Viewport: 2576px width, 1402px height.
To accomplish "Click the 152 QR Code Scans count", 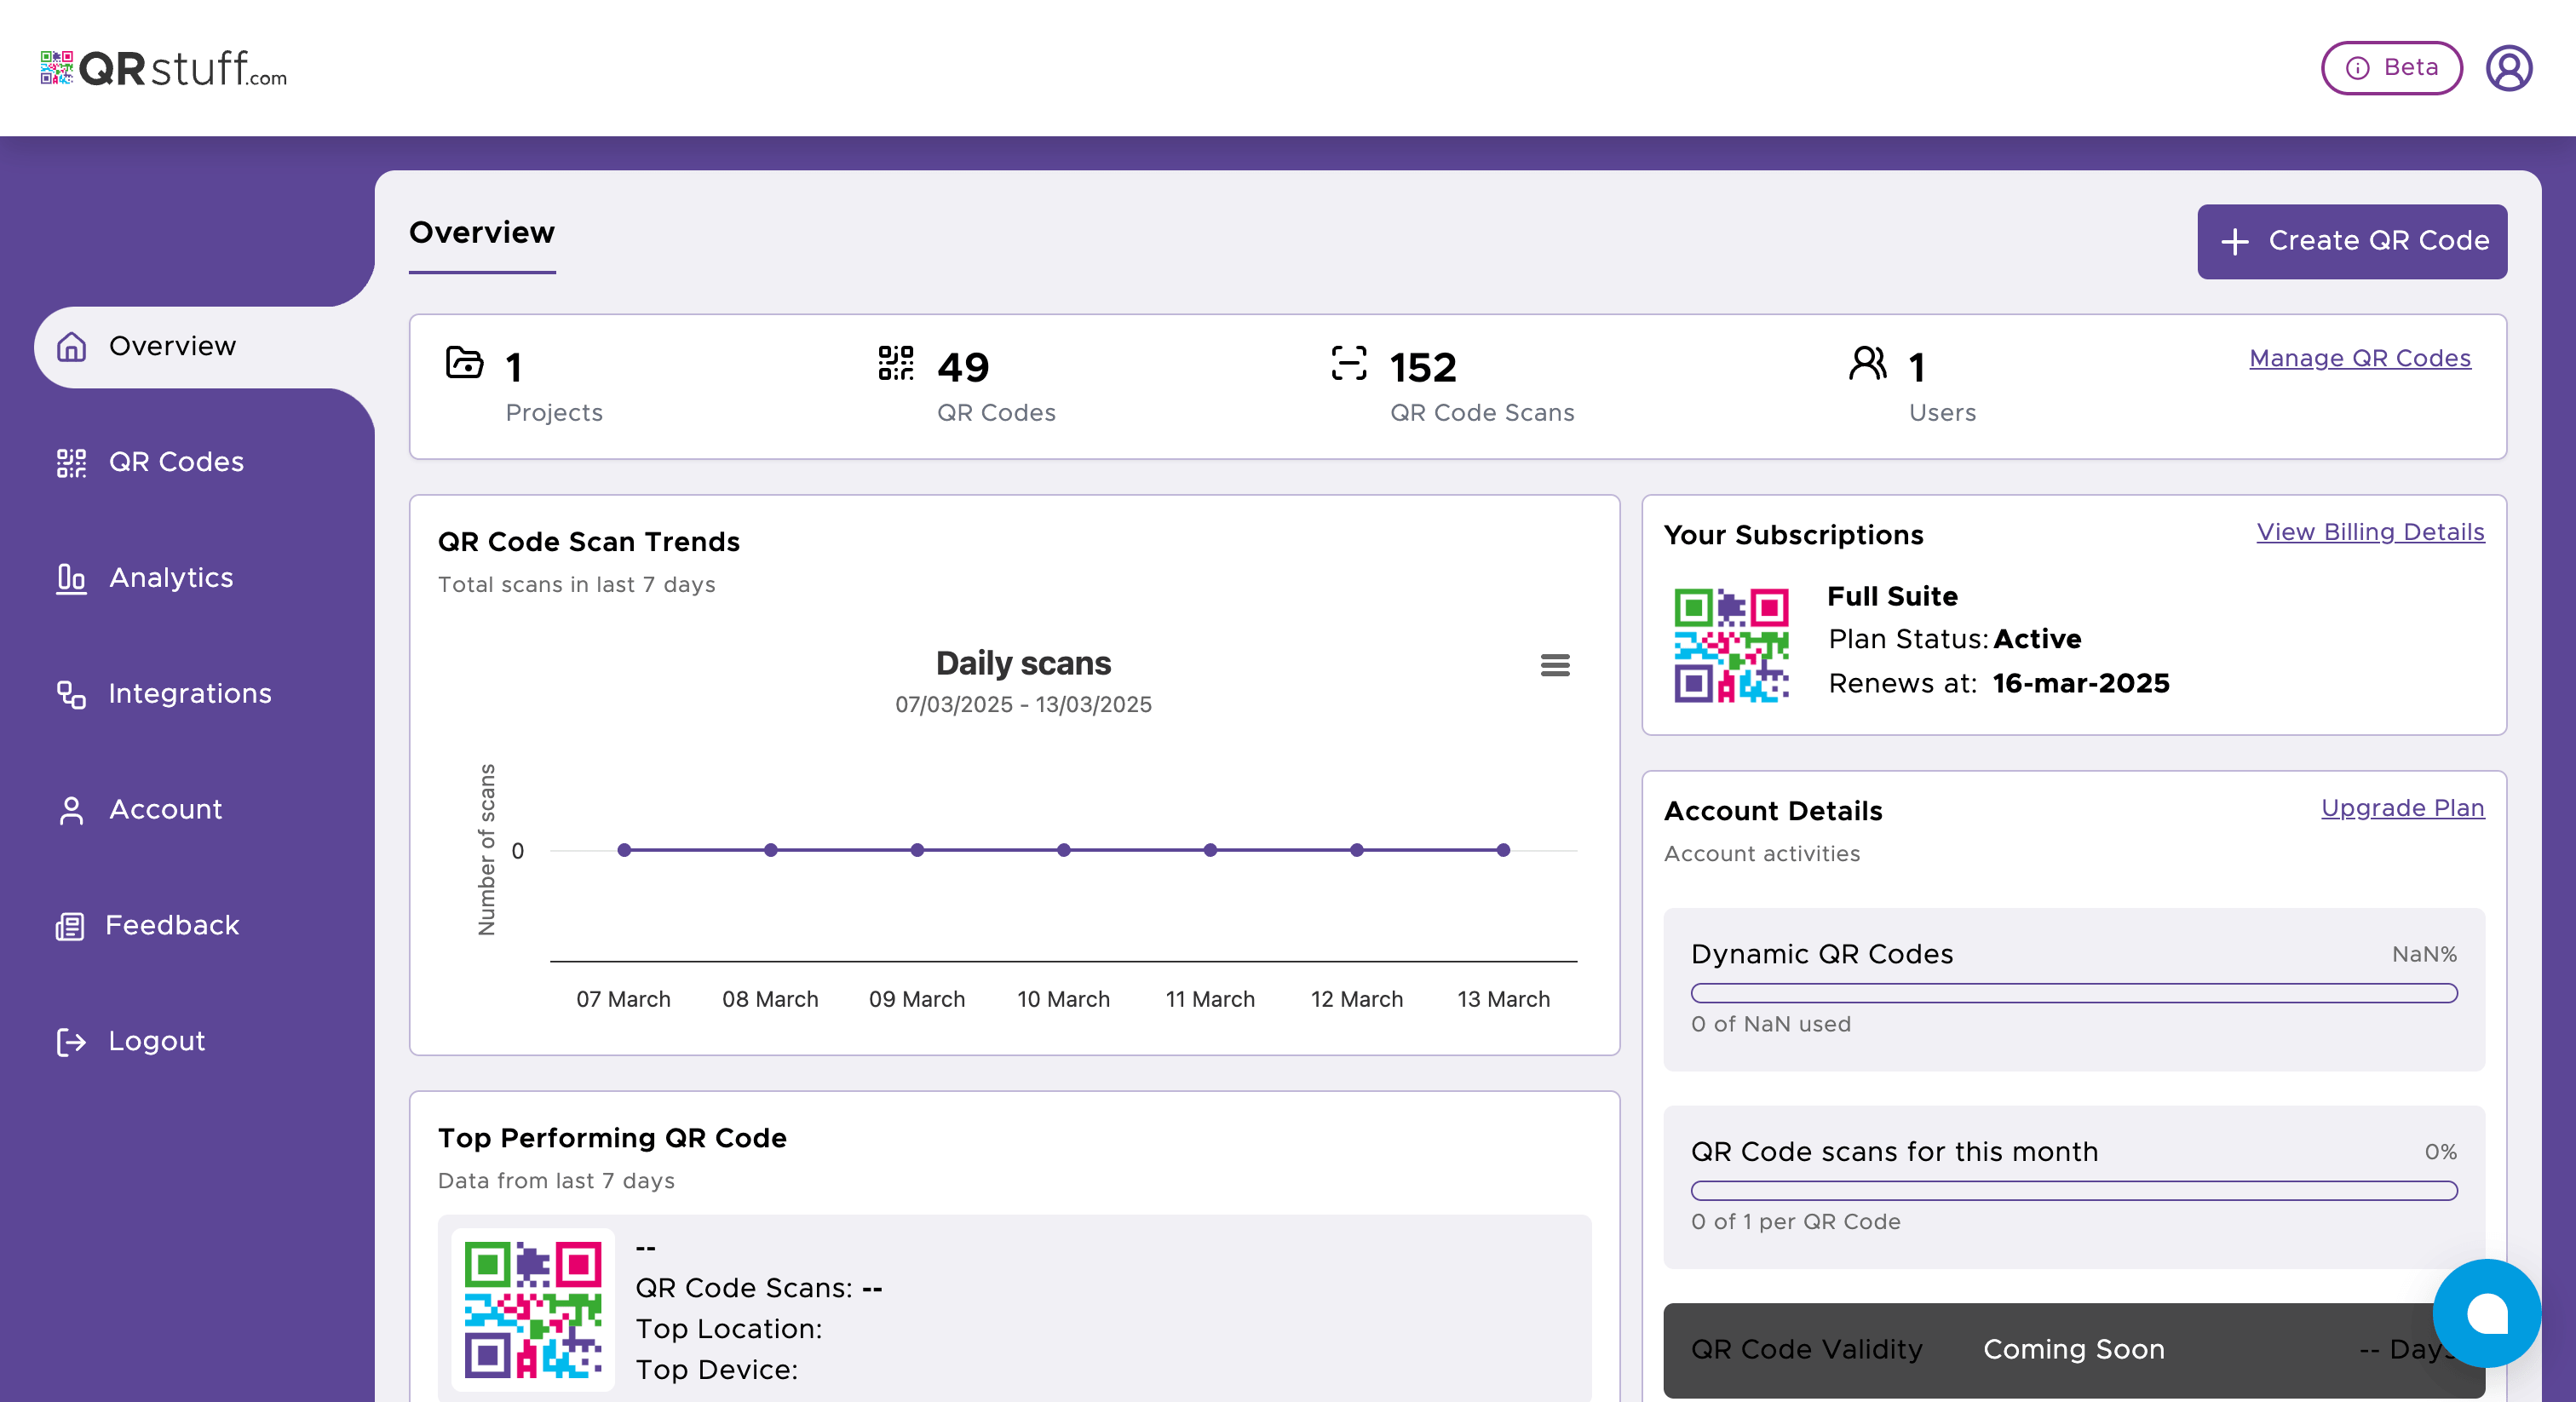I will (x=1423, y=368).
